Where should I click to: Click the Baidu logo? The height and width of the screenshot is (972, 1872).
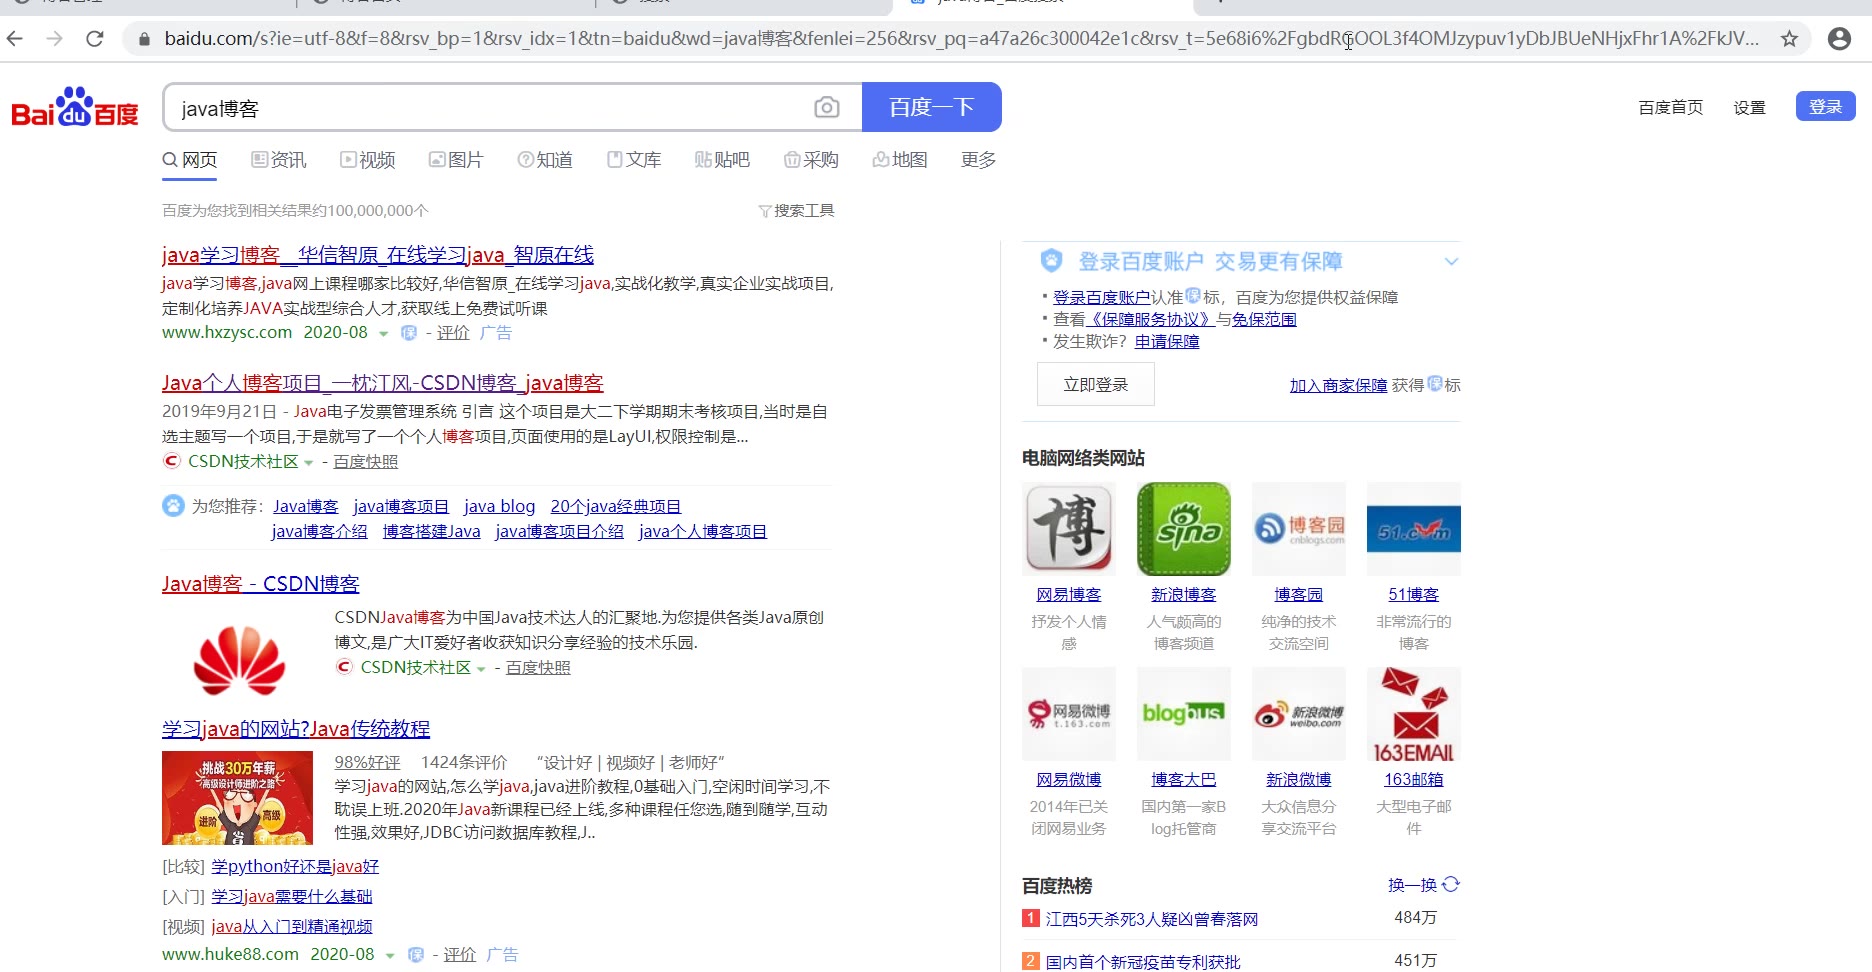[75, 108]
